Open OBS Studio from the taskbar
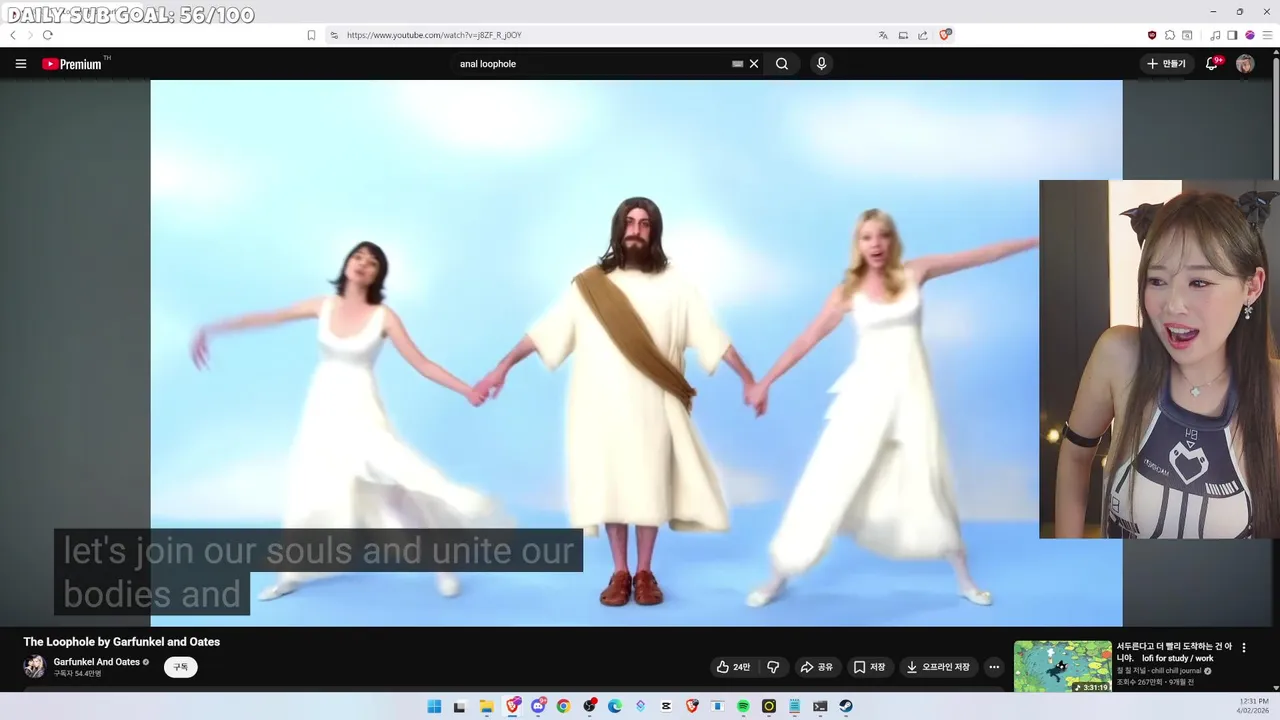This screenshot has width=1280, height=720. click(x=589, y=706)
